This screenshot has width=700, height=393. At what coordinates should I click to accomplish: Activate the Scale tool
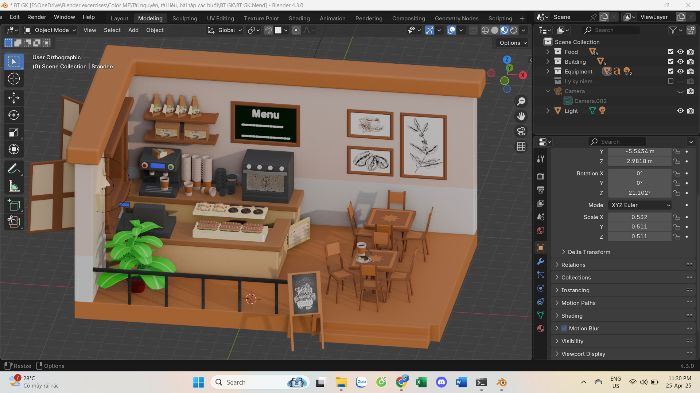coord(14,132)
